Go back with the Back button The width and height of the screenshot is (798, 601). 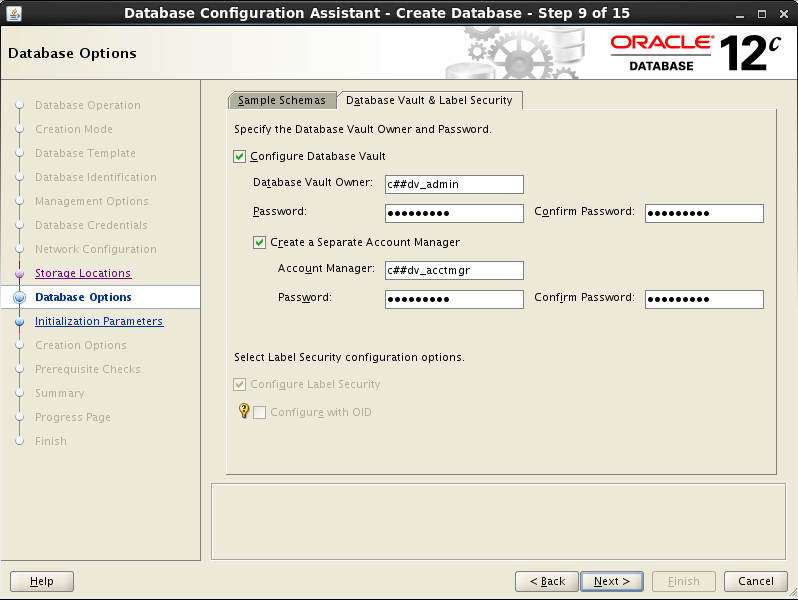(x=547, y=581)
